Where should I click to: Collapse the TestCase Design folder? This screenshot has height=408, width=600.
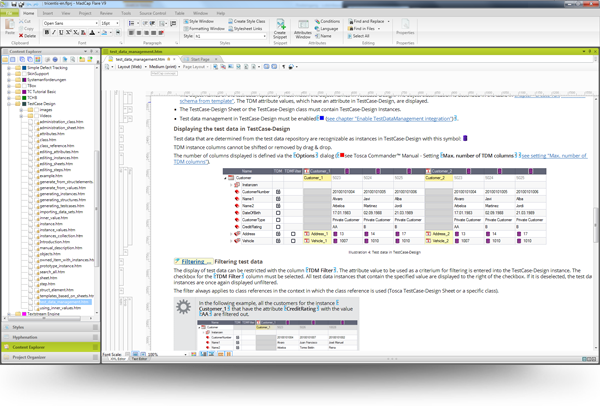point(8,104)
